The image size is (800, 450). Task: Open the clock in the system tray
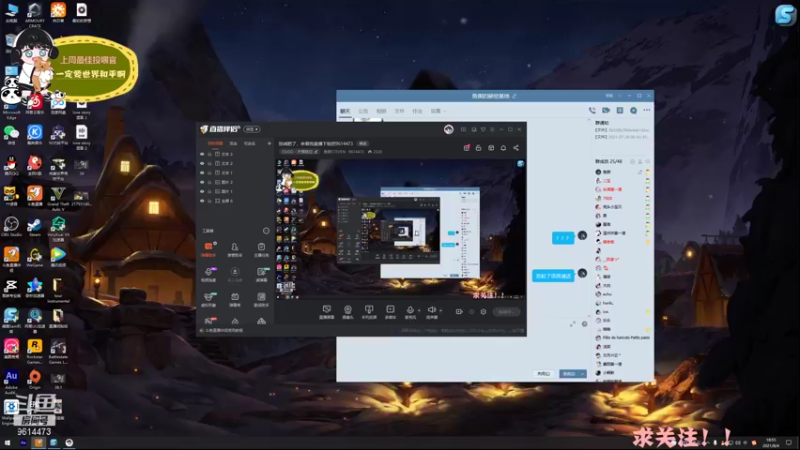pos(770,442)
